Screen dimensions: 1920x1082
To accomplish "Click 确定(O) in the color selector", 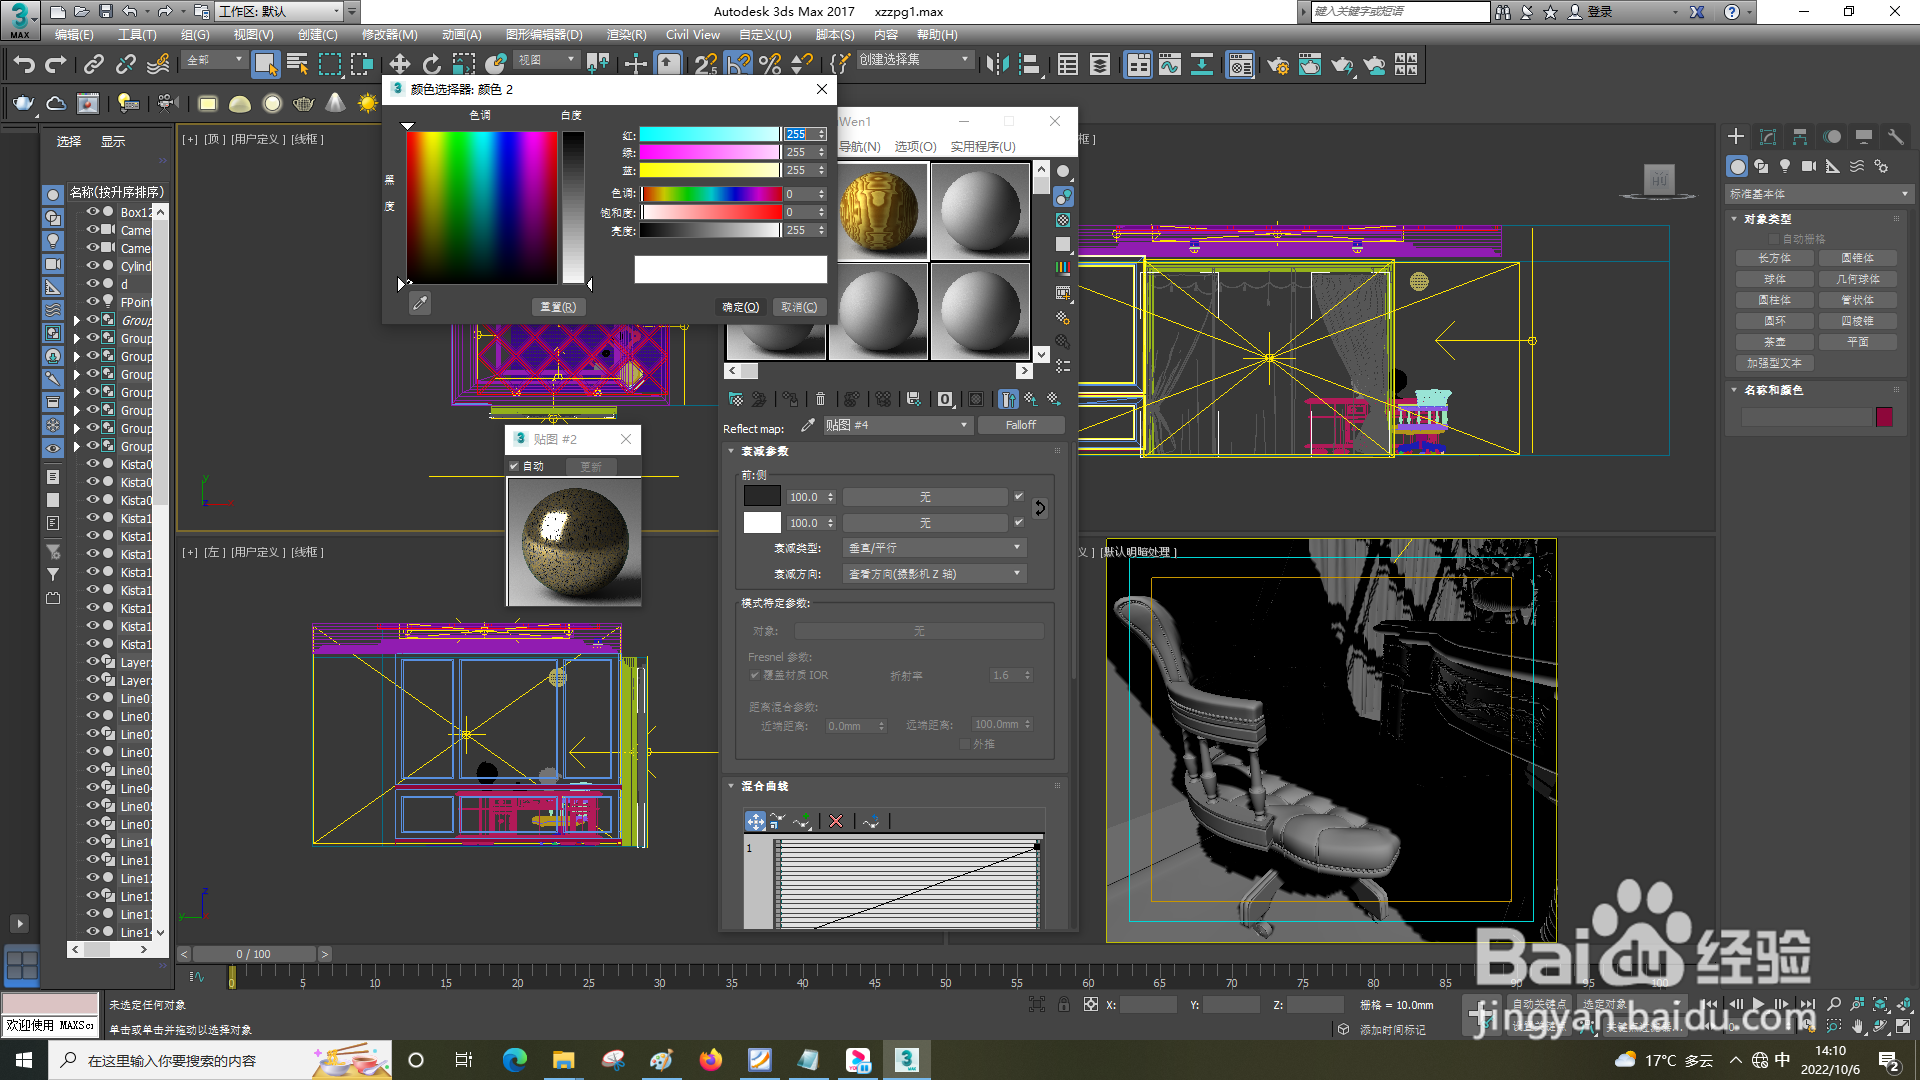I will coord(741,307).
